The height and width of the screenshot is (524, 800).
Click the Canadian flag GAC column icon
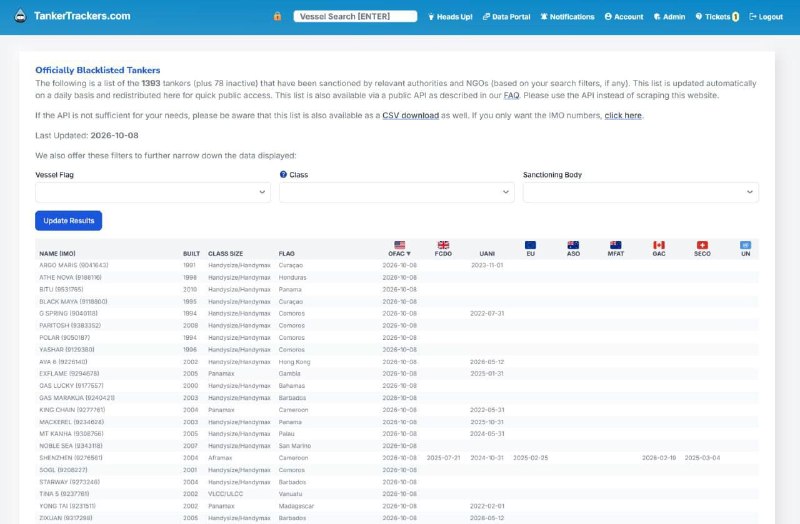[659, 245]
